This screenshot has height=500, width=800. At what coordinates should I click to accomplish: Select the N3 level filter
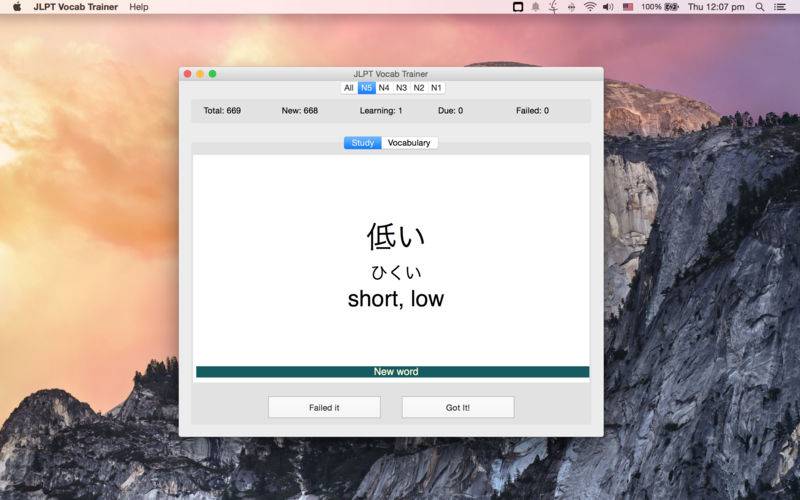tap(402, 88)
